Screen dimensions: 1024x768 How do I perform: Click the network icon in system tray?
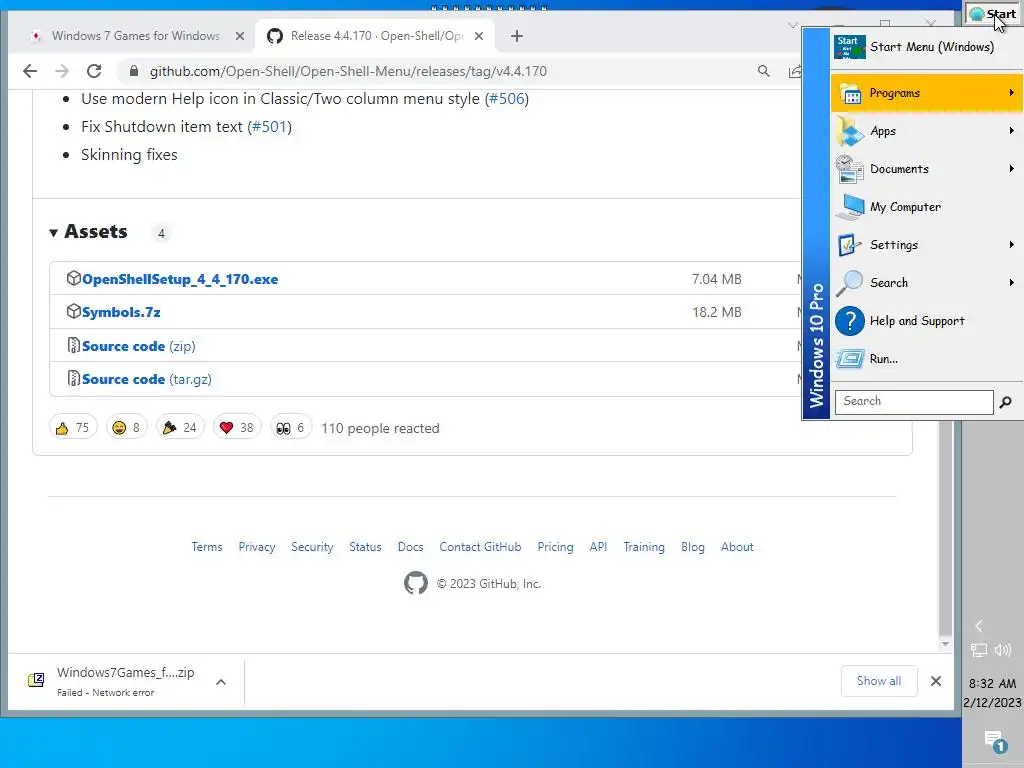click(978, 650)
